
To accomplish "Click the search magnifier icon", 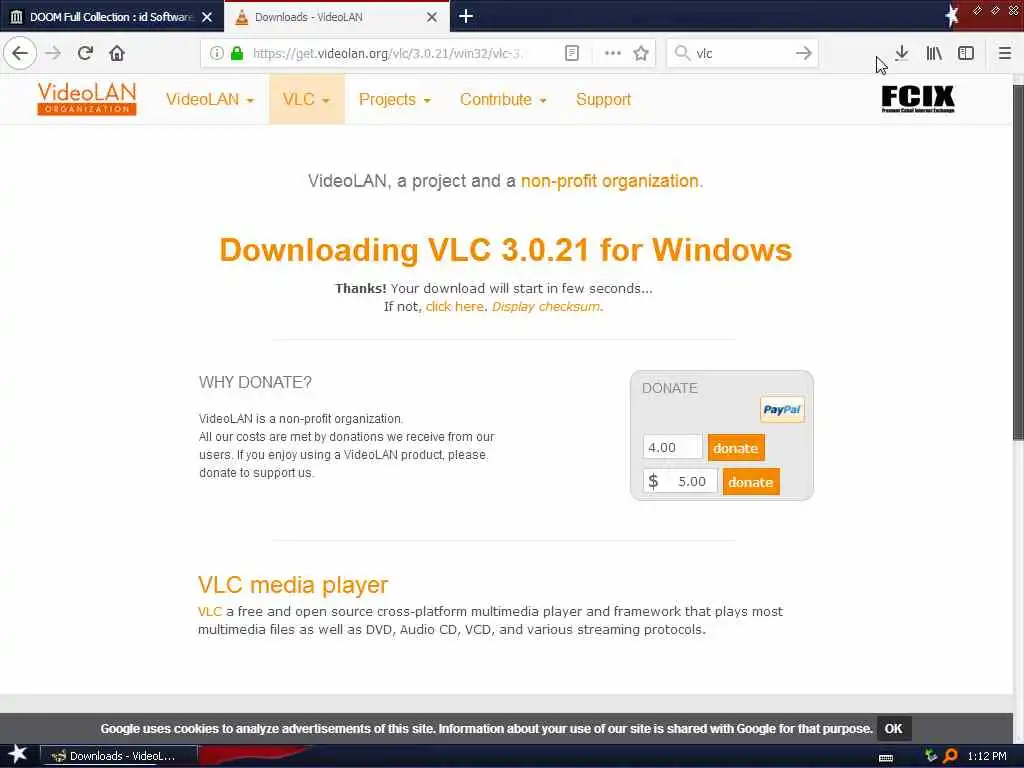I will click(x=682, y=53).
